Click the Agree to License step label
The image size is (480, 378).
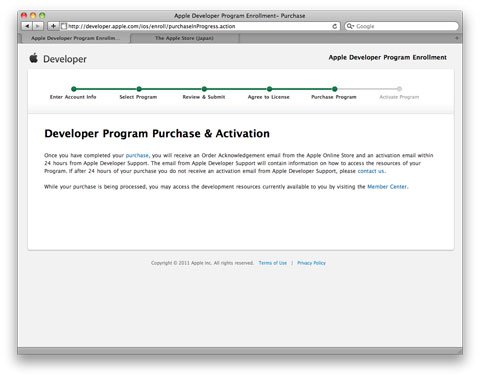[x=269, y=97]
